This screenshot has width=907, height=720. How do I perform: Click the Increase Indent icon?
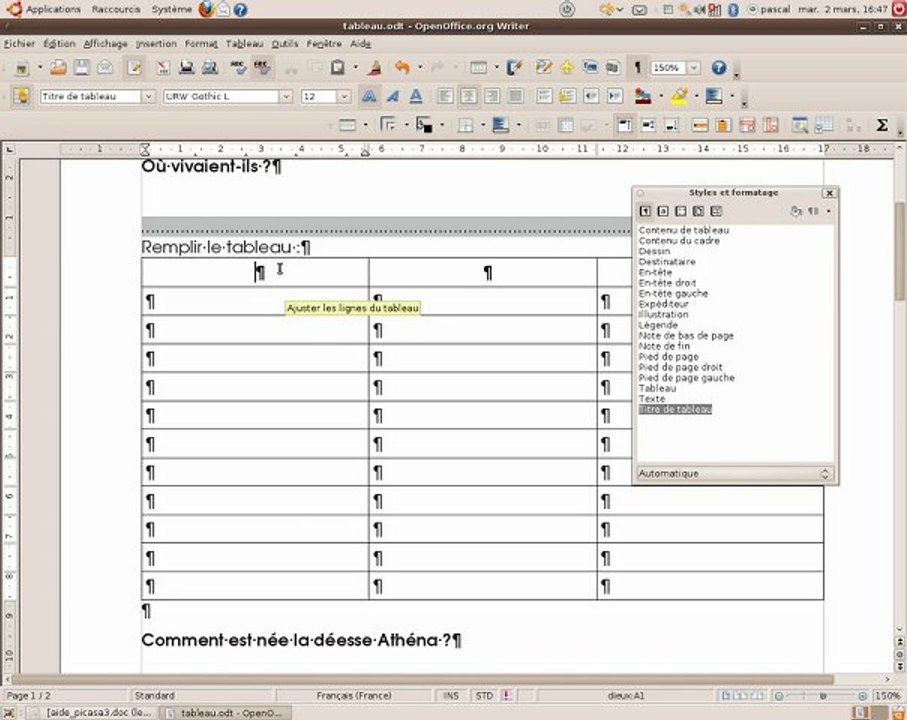pos(614,96)
